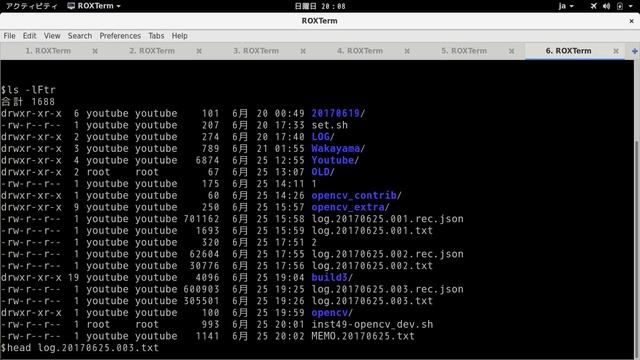Click log.20170625.001.txt file name
The height and width of the screenshot is (360, 640).
coord(372,230)
